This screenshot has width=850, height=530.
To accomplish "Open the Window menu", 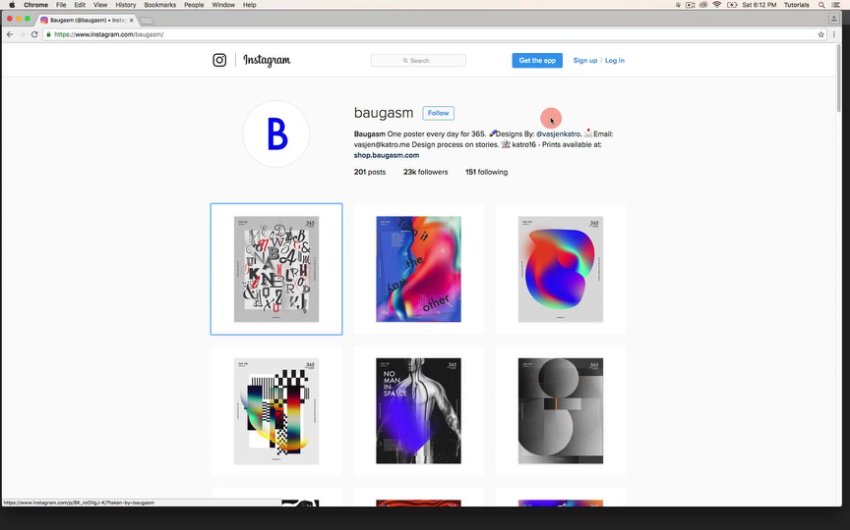I will point(223,5).
